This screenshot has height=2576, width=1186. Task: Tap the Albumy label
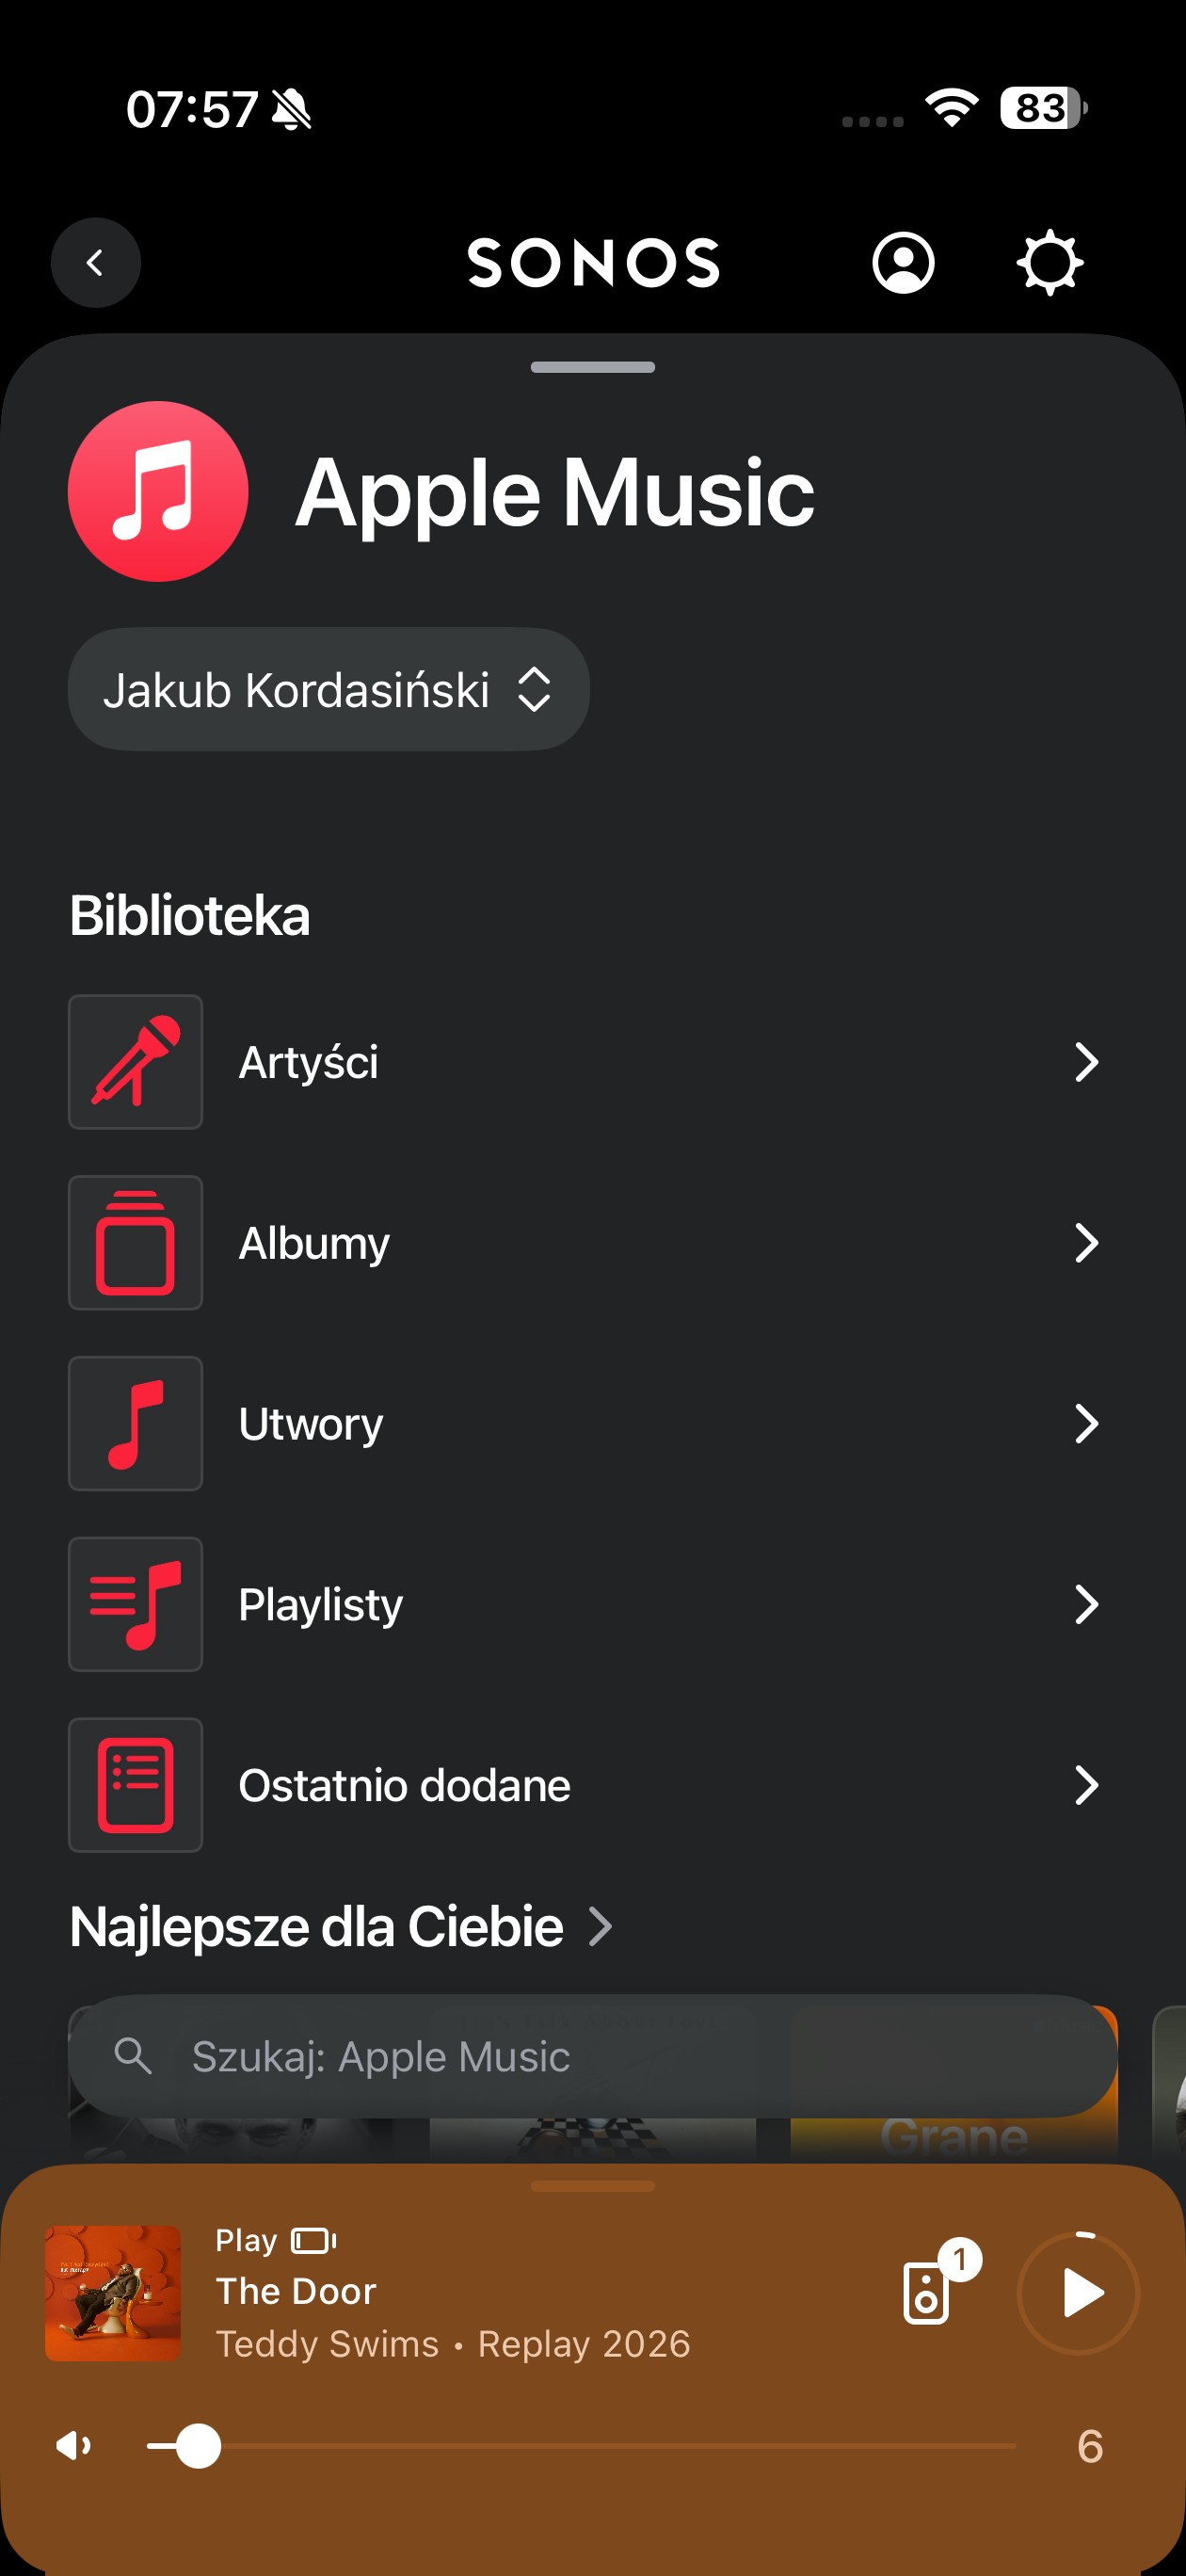[x=314, y=1243]
